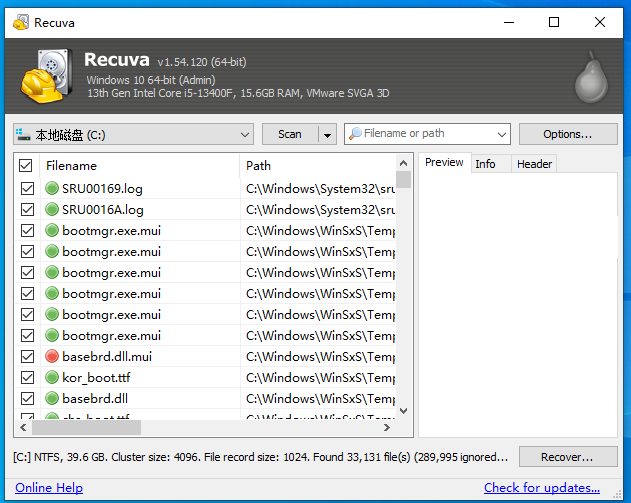The image size is (631, 503).
Task: Select the SRU00169.log filename
Action: (102, 189)
